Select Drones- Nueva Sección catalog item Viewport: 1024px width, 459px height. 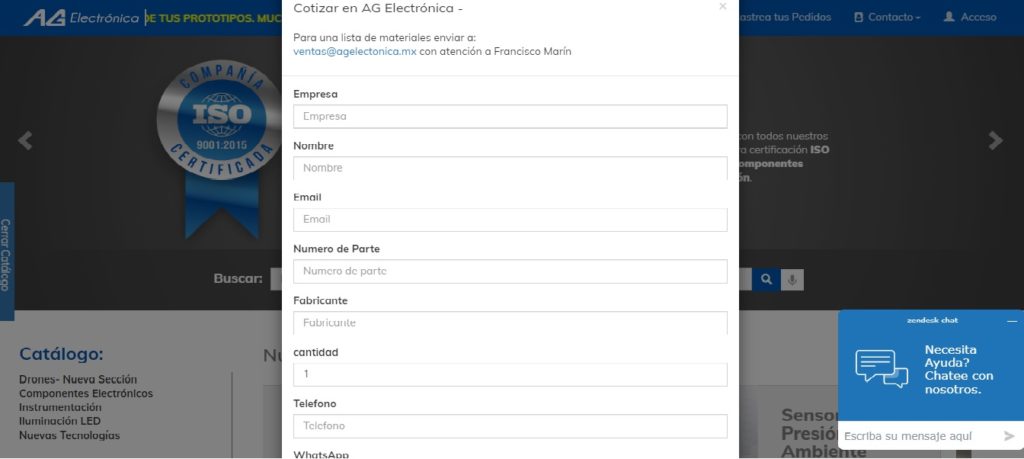(x=78, y=380)
